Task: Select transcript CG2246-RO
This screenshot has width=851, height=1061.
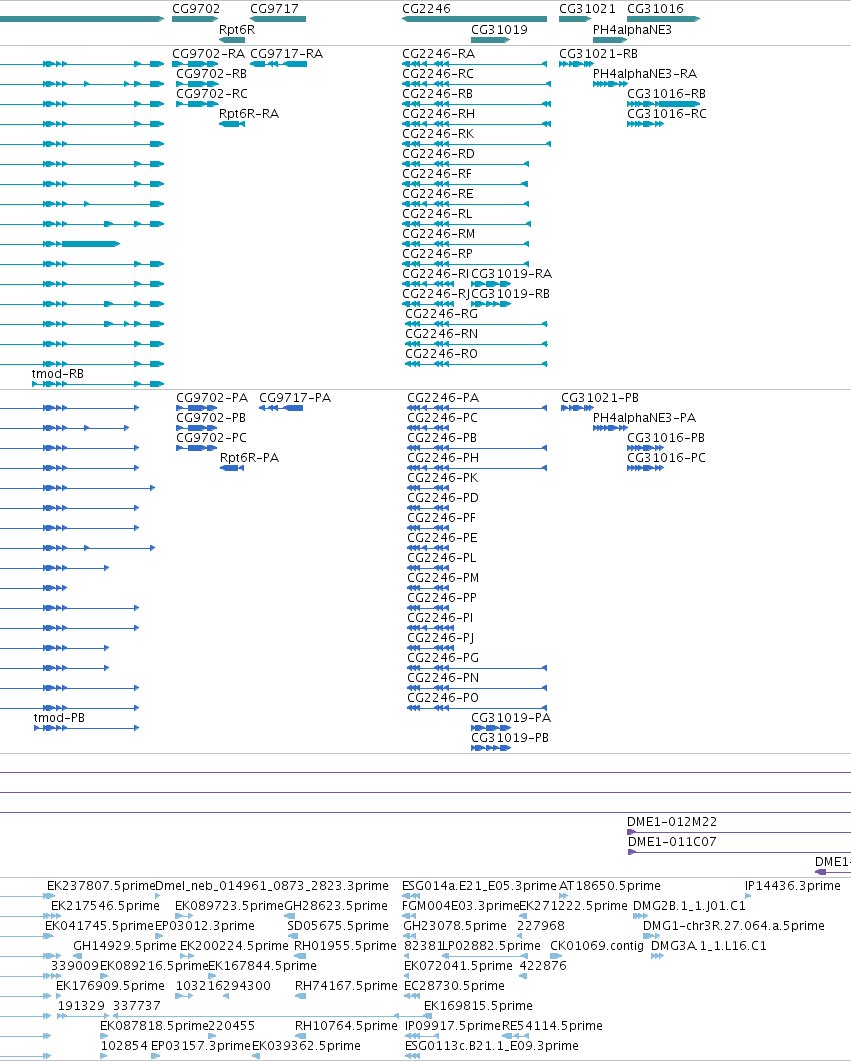Action: [x=441, y=353]
